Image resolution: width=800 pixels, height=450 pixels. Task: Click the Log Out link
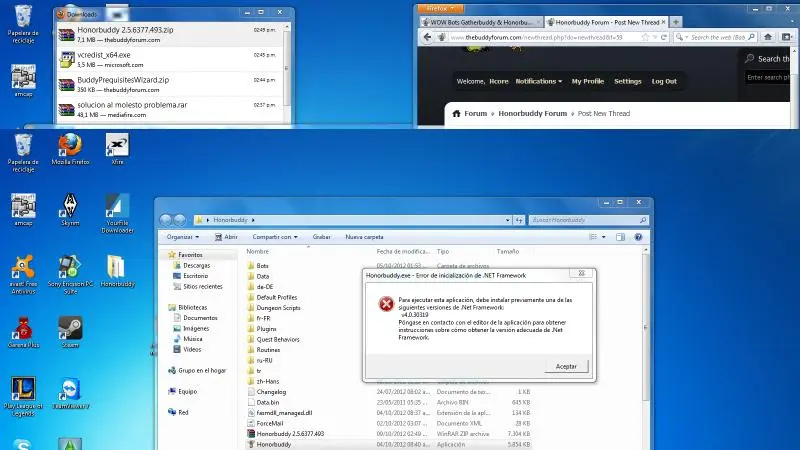tap(664, 81)
